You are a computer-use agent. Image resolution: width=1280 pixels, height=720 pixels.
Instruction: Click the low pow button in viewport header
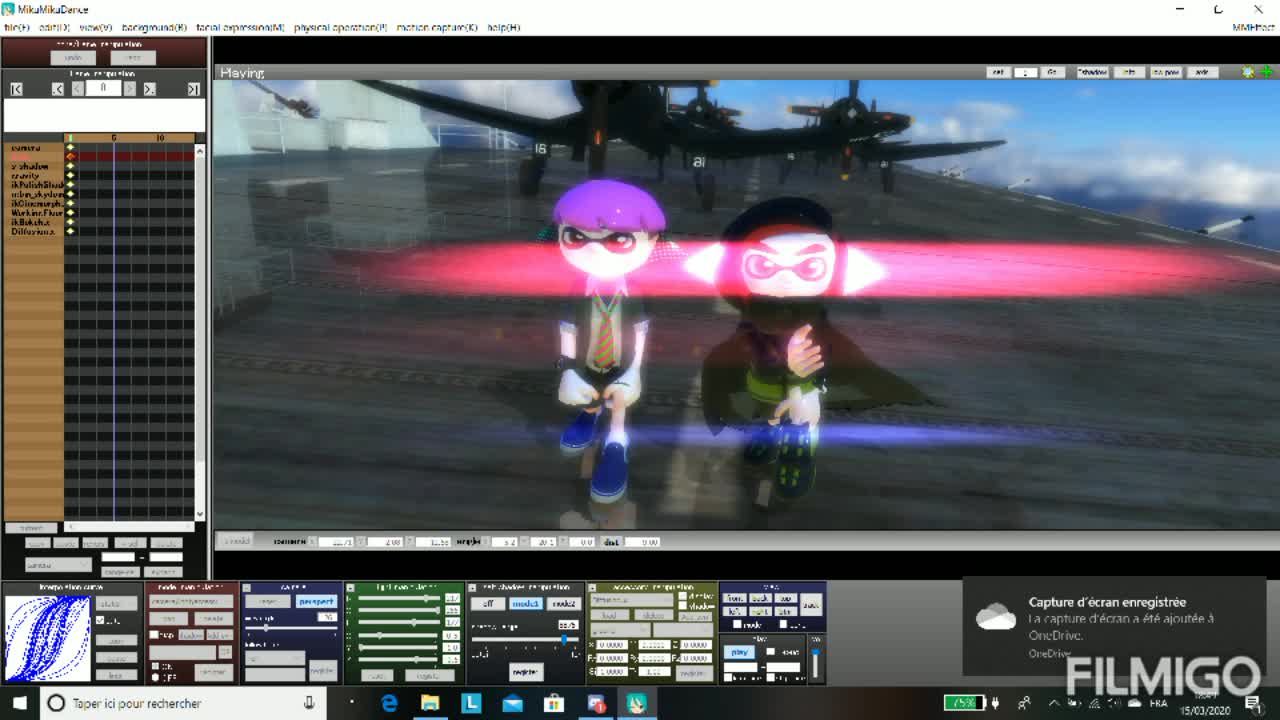point(1166,72)
